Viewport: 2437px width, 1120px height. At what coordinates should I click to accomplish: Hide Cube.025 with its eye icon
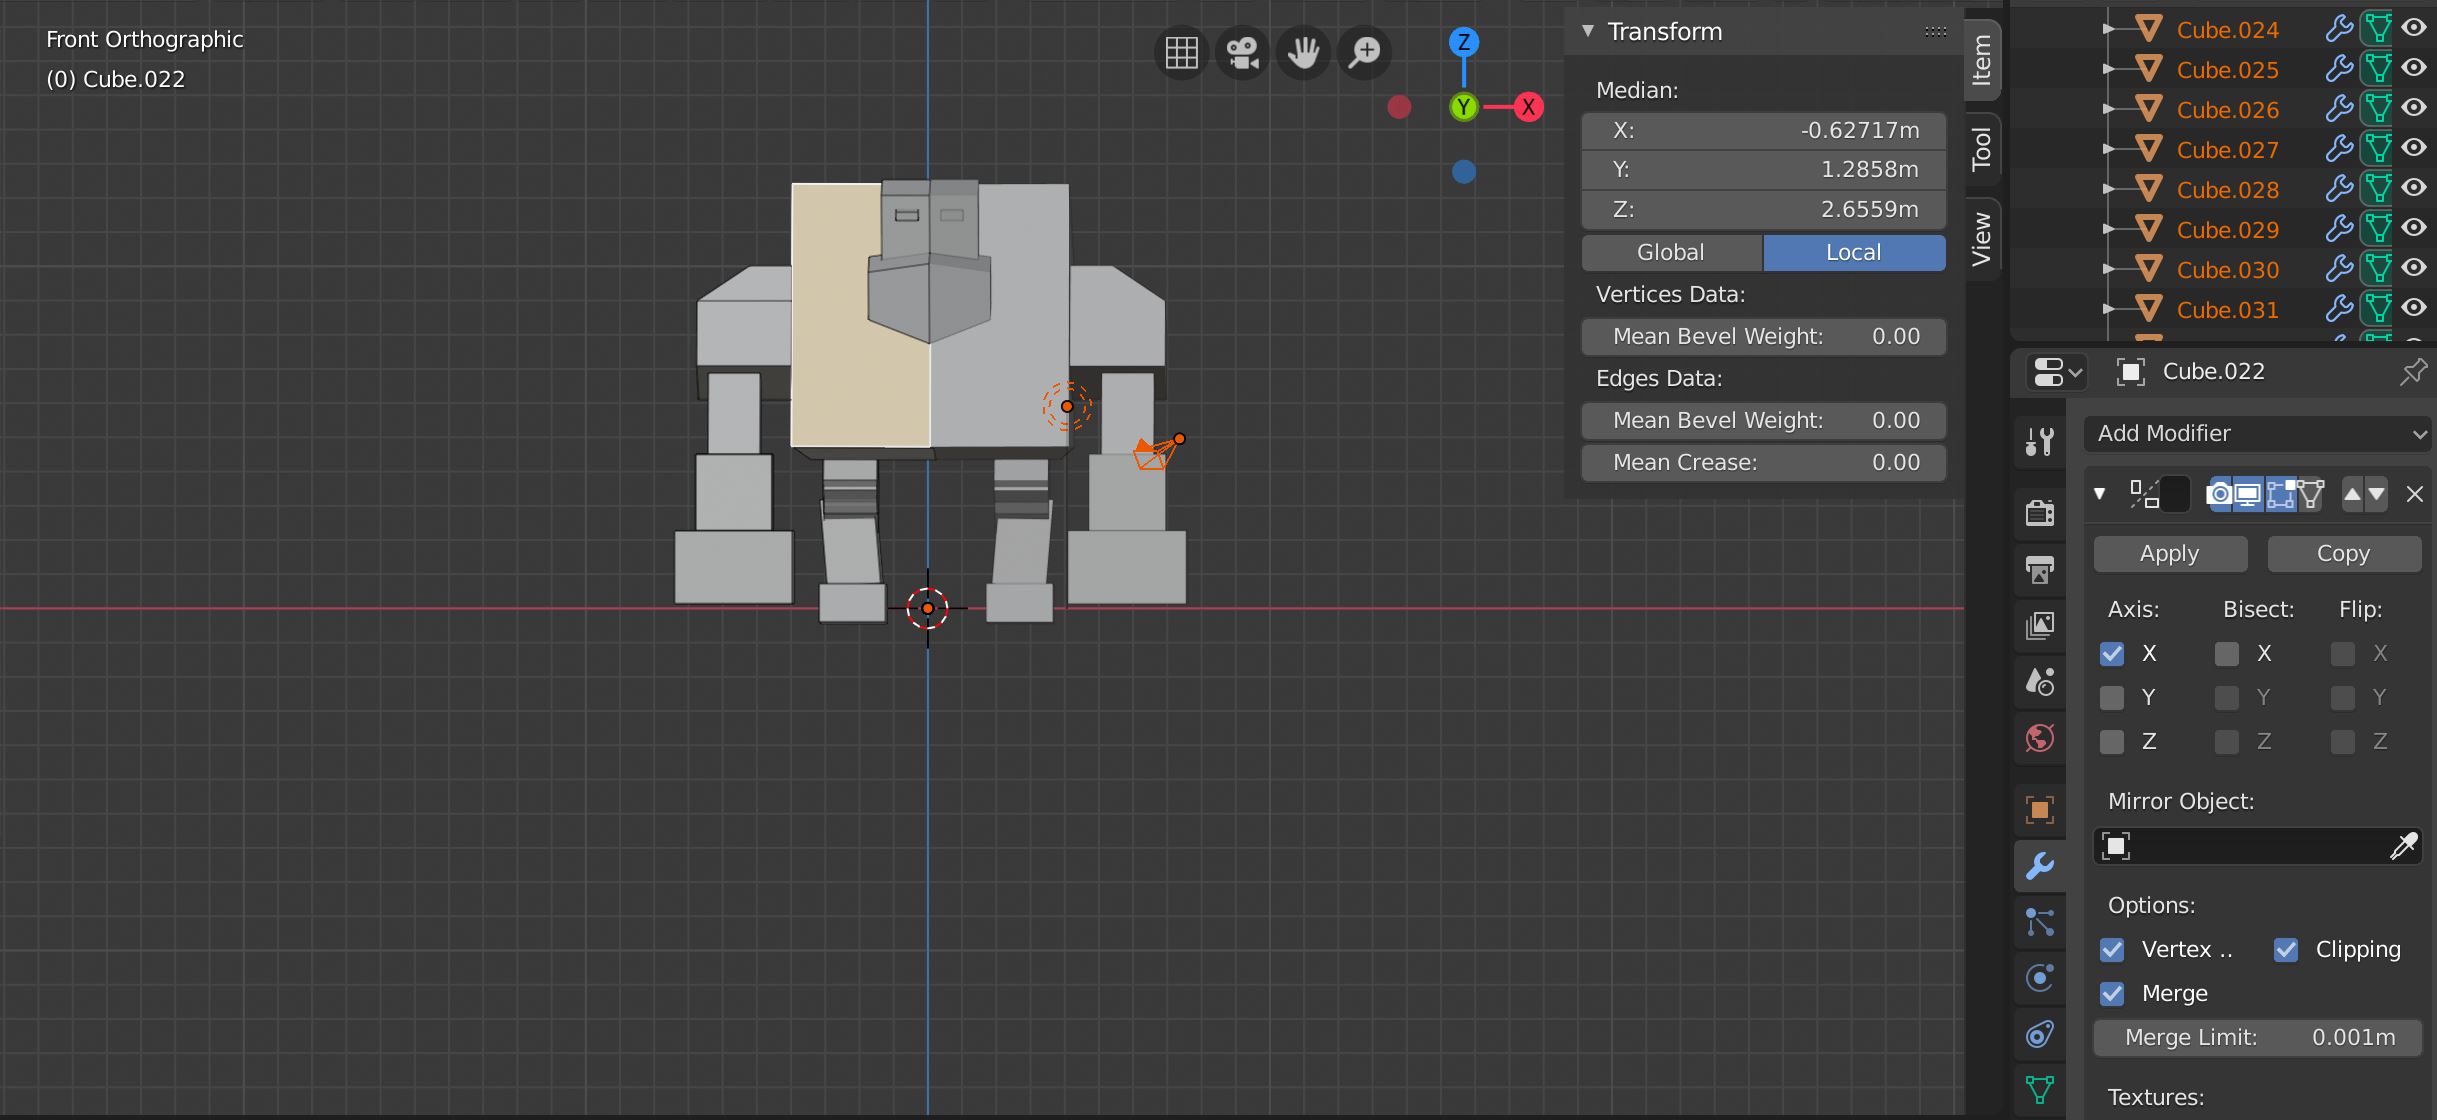tap(2414, 68)
